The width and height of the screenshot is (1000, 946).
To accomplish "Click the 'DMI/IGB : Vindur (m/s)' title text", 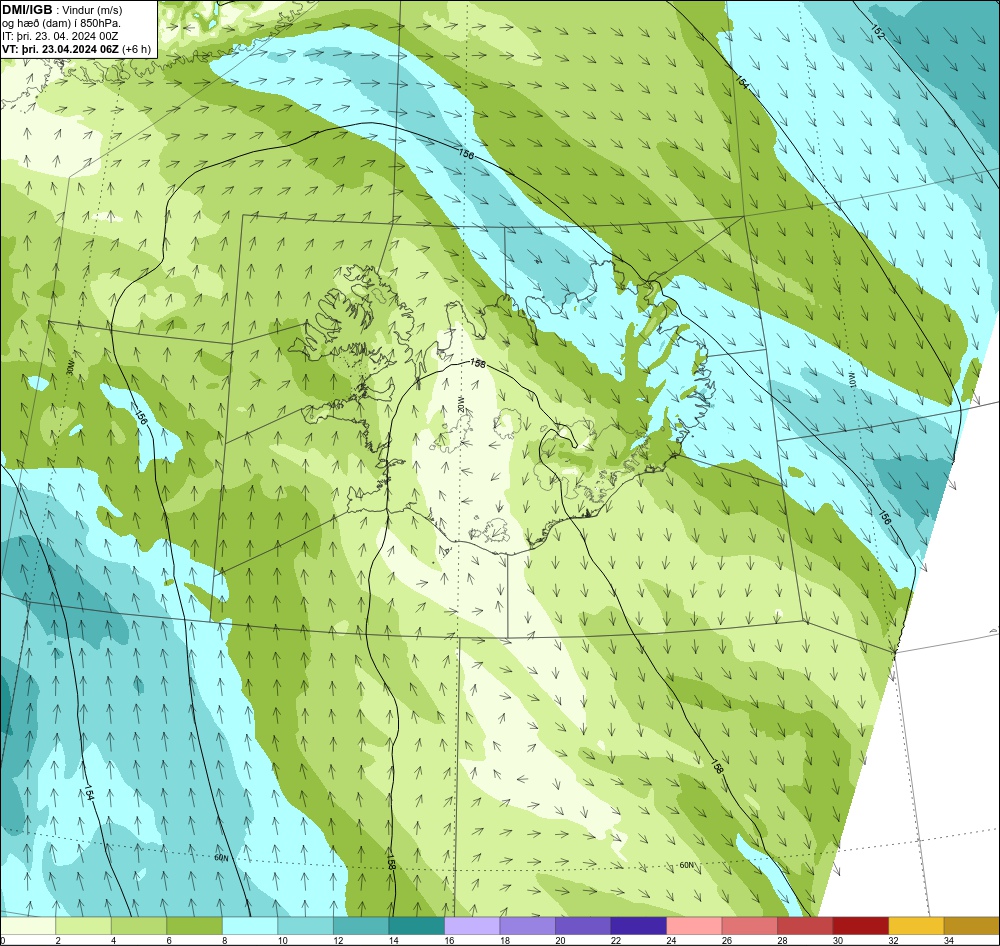I will (62, 10).
